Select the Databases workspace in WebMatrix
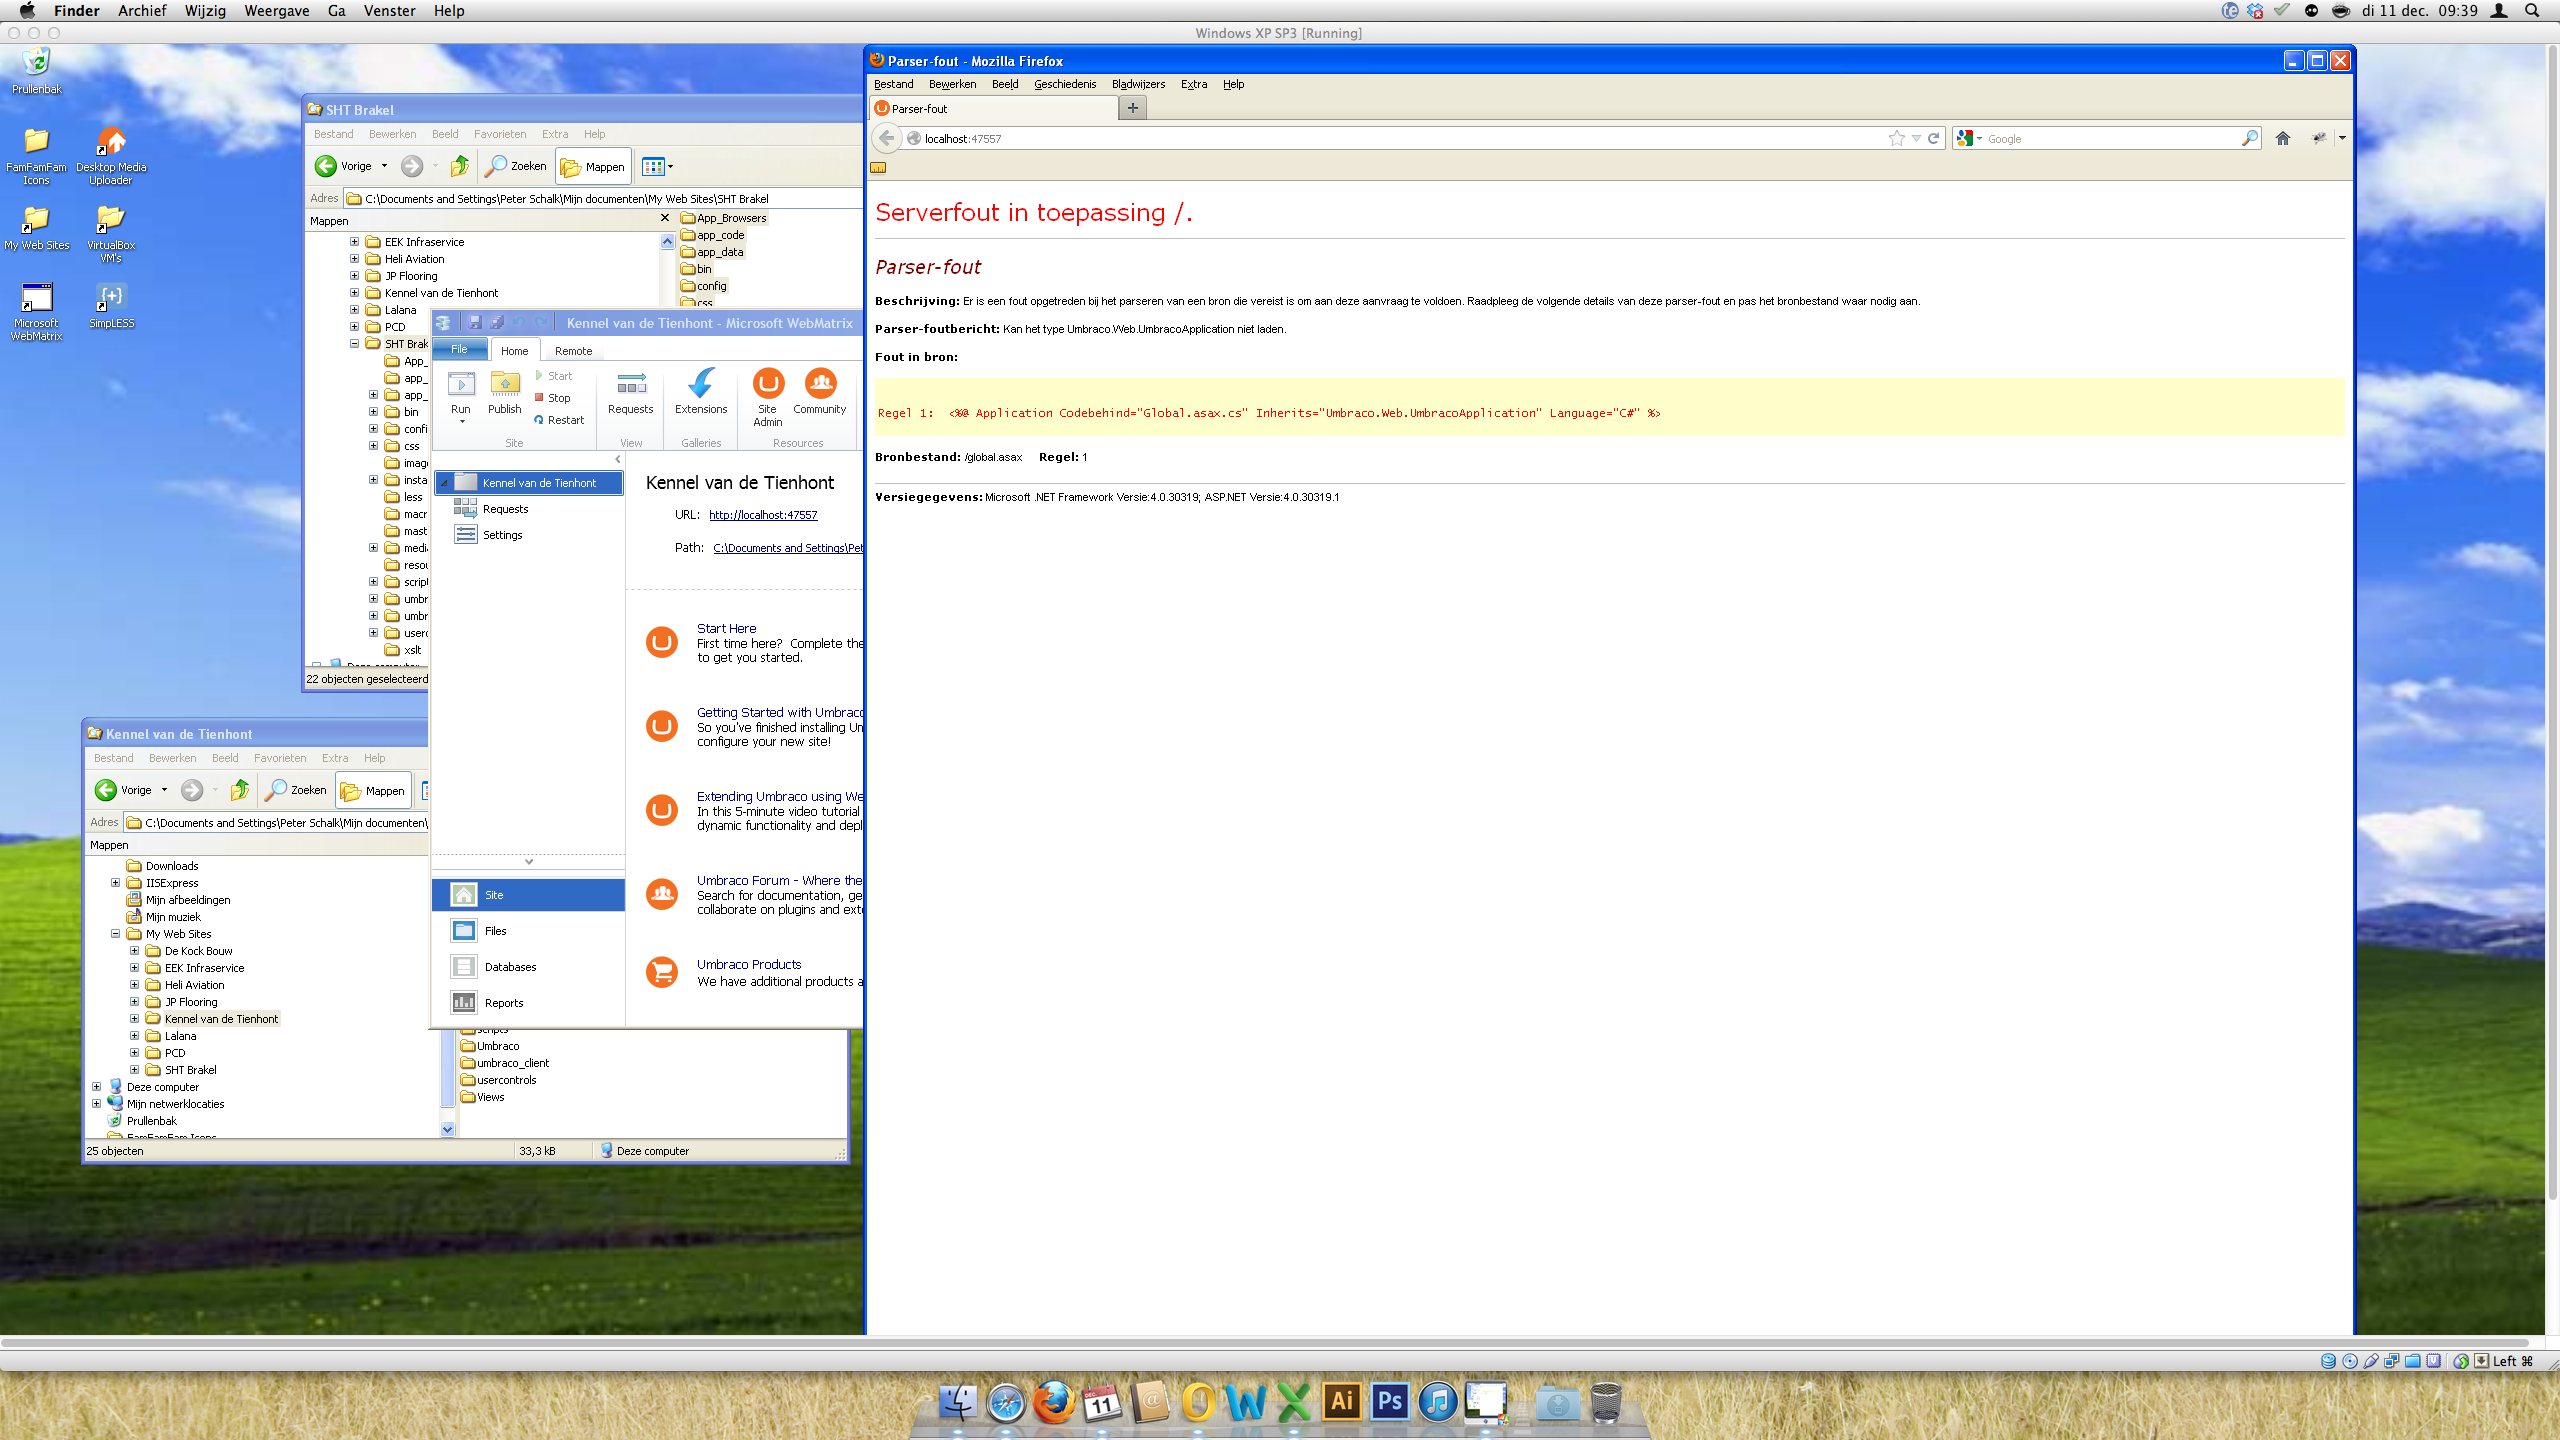The height and width of the screenshot is (1440, 2560). (528, 967)
